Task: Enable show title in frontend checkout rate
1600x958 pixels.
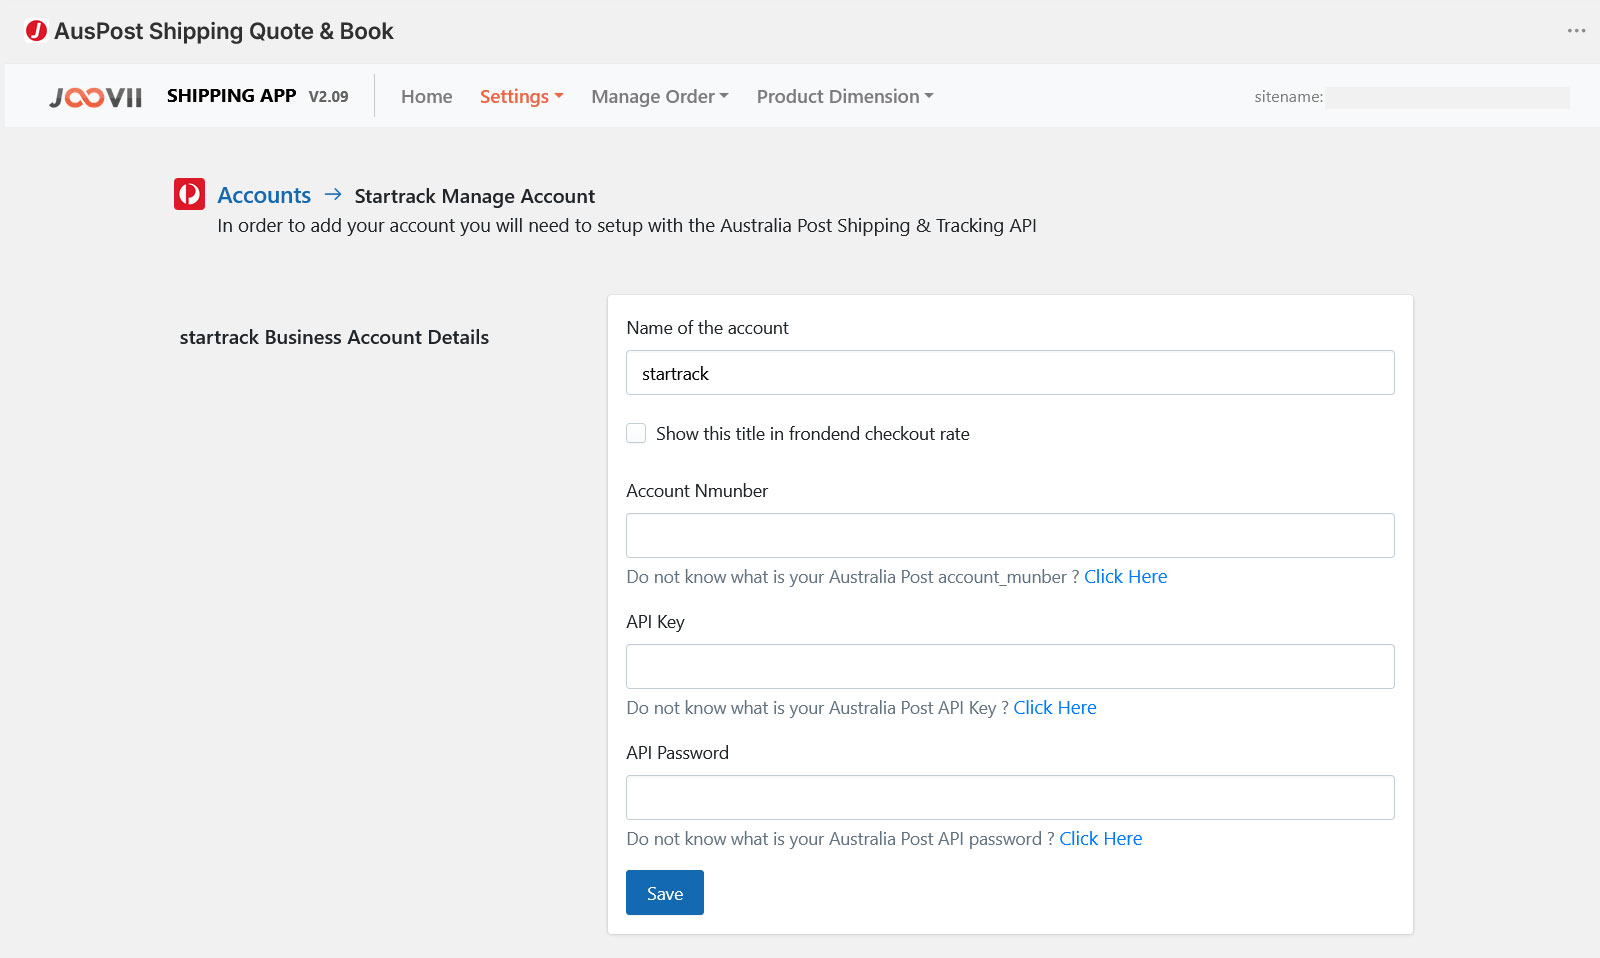Action: (636, 433)
